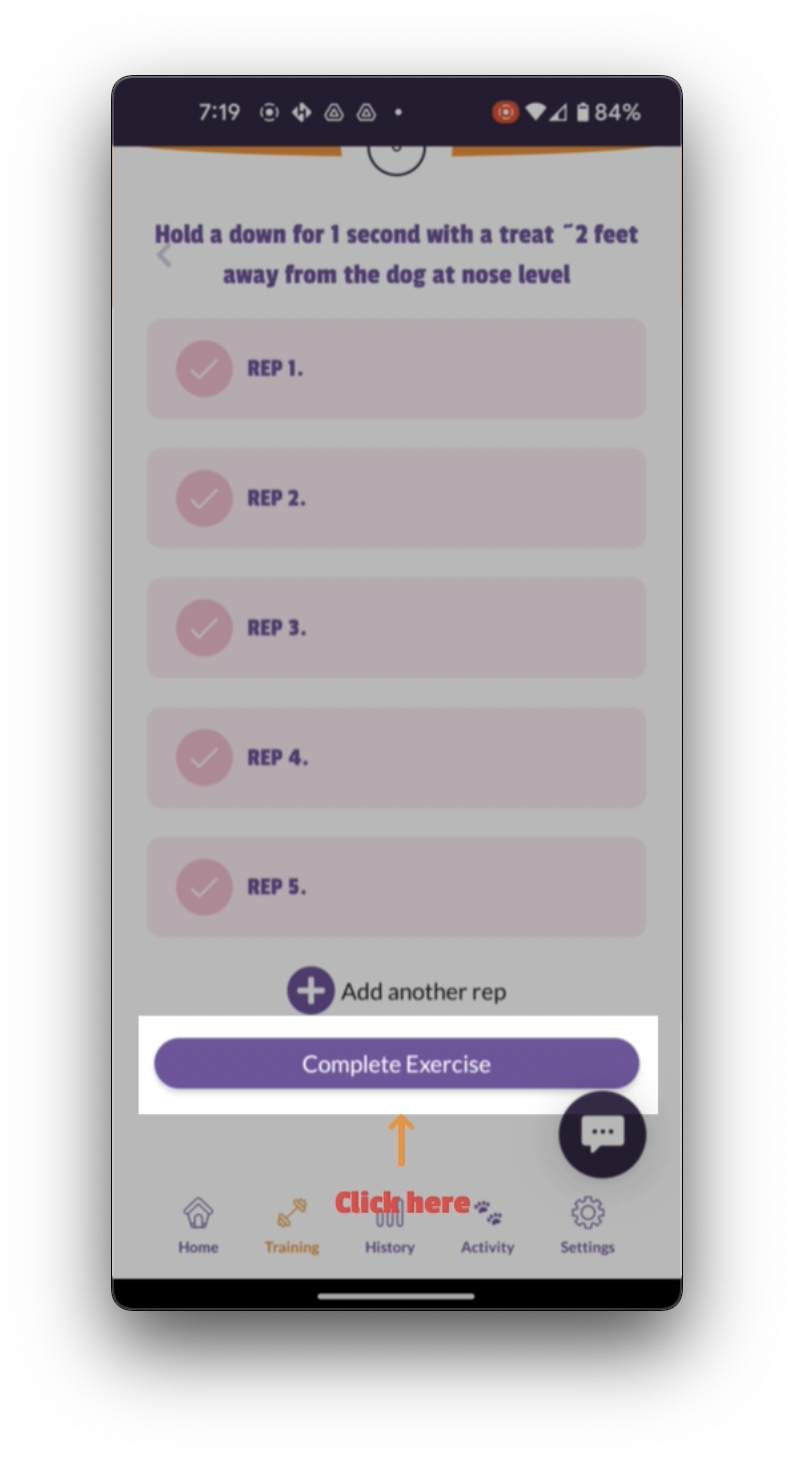Tap the Home house icon
Viewport: 794px width, 1458px height.
click(198, 1213)
